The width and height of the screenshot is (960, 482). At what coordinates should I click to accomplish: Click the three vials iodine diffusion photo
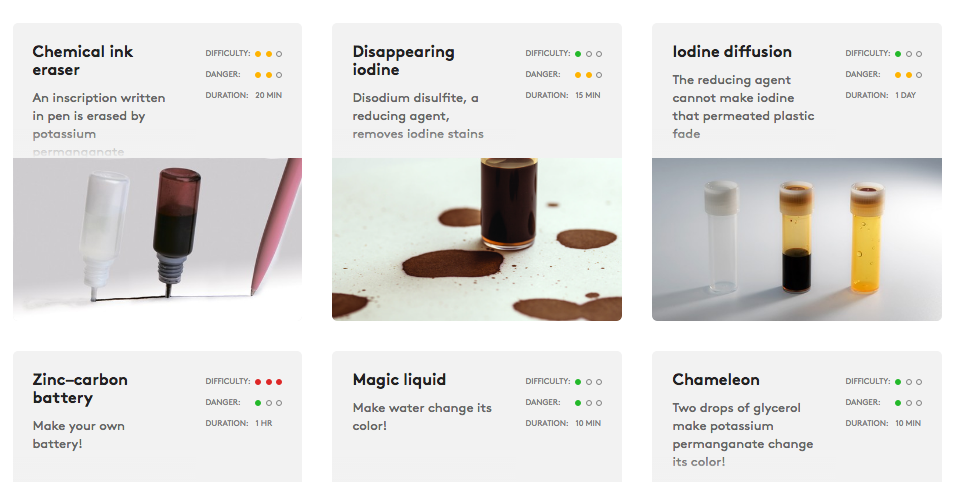(797, 239)
